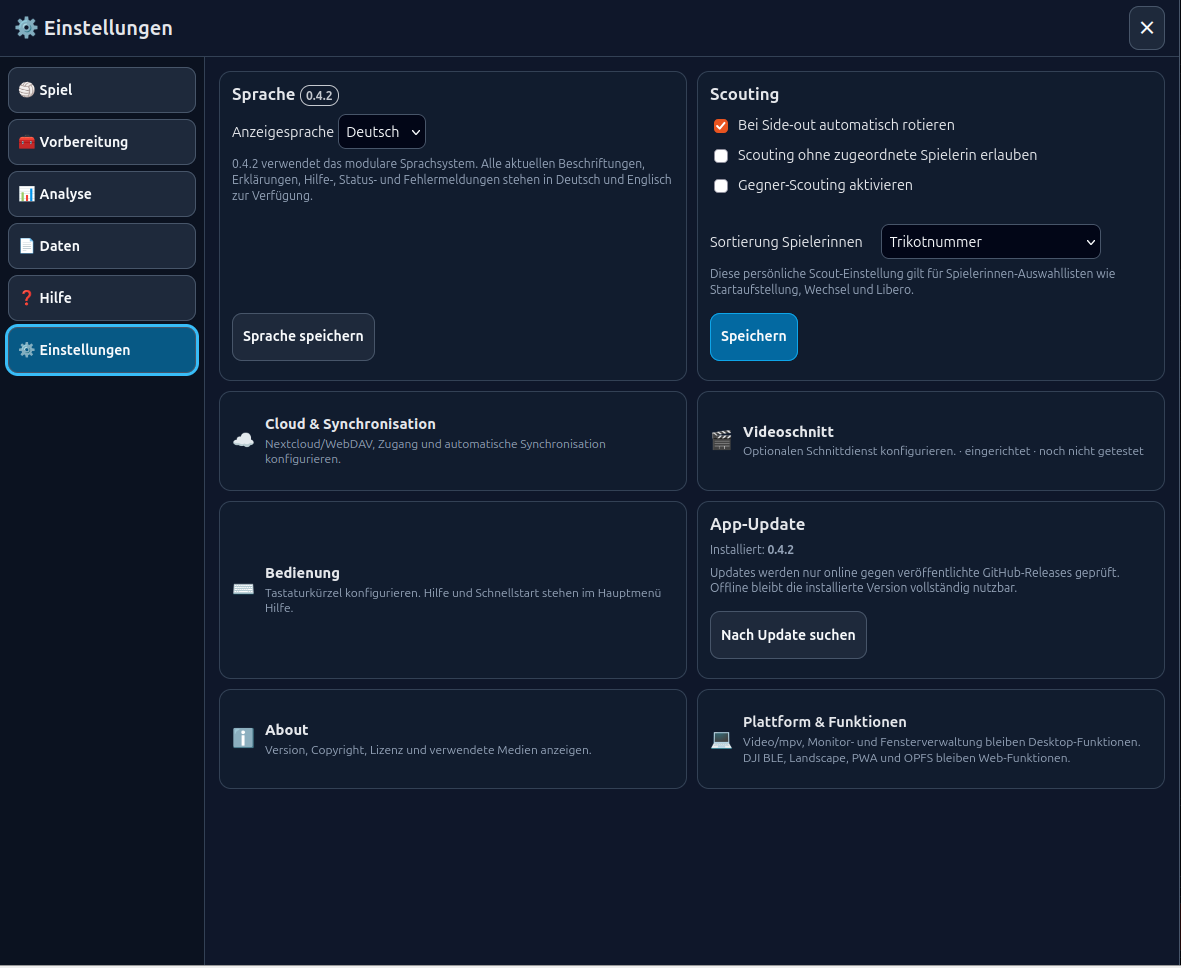Open the Videoschnitt configuration card

coord(931,441)
